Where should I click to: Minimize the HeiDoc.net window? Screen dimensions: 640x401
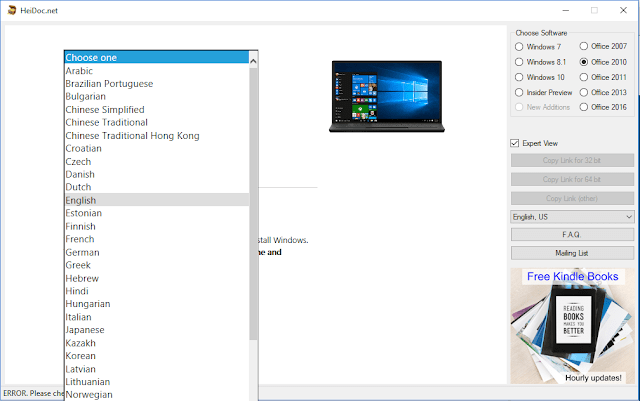566,10
